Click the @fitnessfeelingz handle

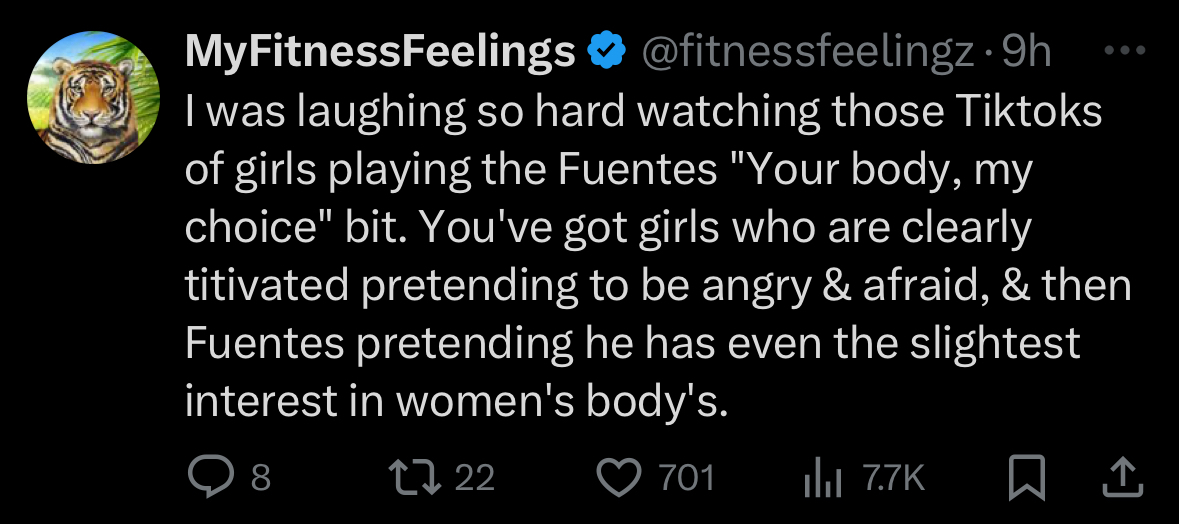coord(808,51)
